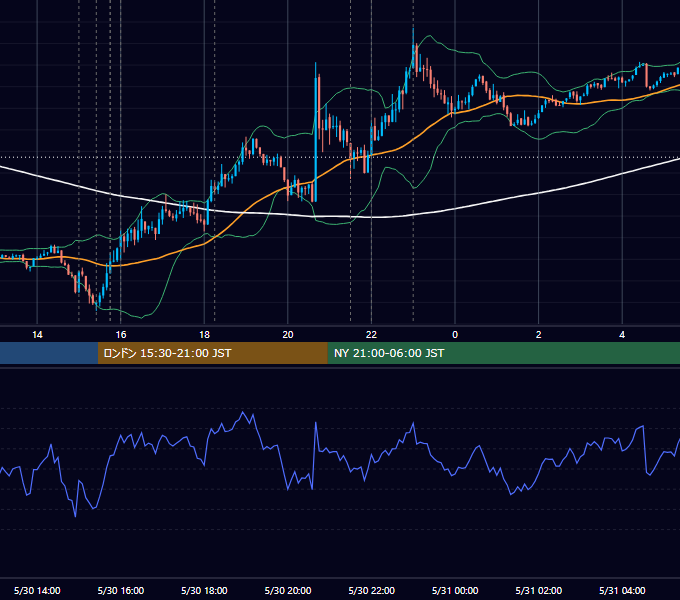Click the hour label 4 on chart axis
Viewport: 680px width, 600px height.
(x=622, y=335)
